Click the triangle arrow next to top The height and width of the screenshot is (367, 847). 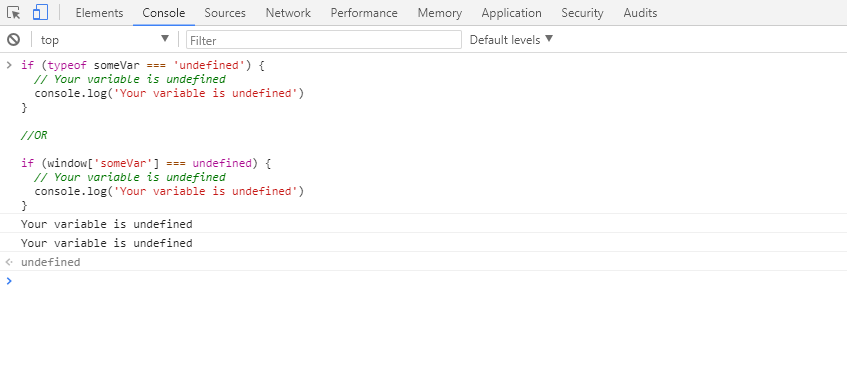165,39
